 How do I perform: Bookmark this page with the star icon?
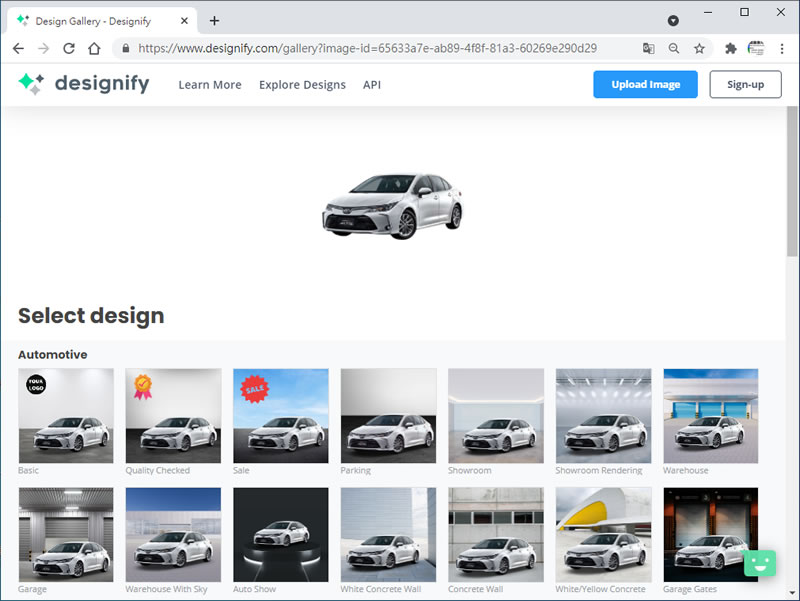click(x=699, y=48)
